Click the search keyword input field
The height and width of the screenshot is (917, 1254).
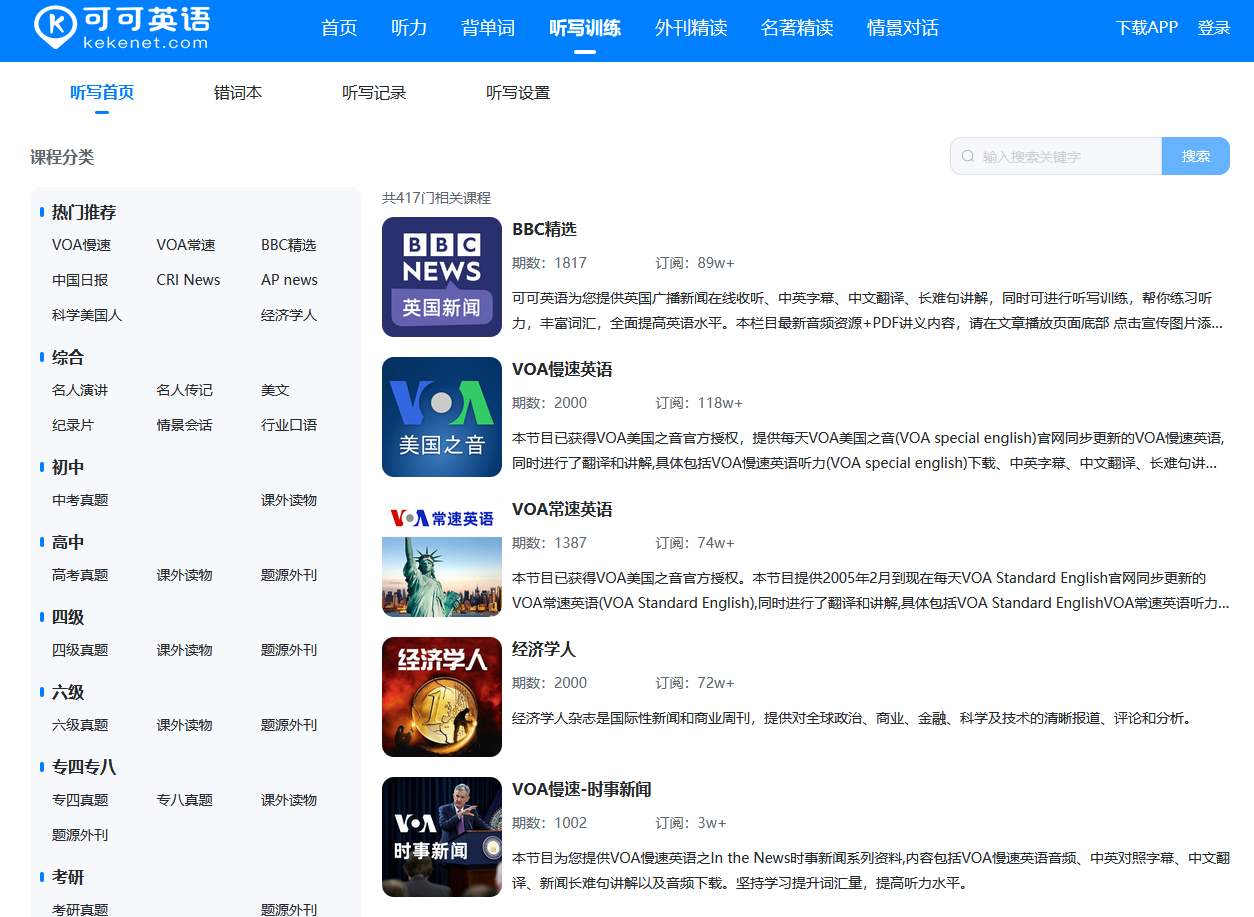coord(1066,157)
